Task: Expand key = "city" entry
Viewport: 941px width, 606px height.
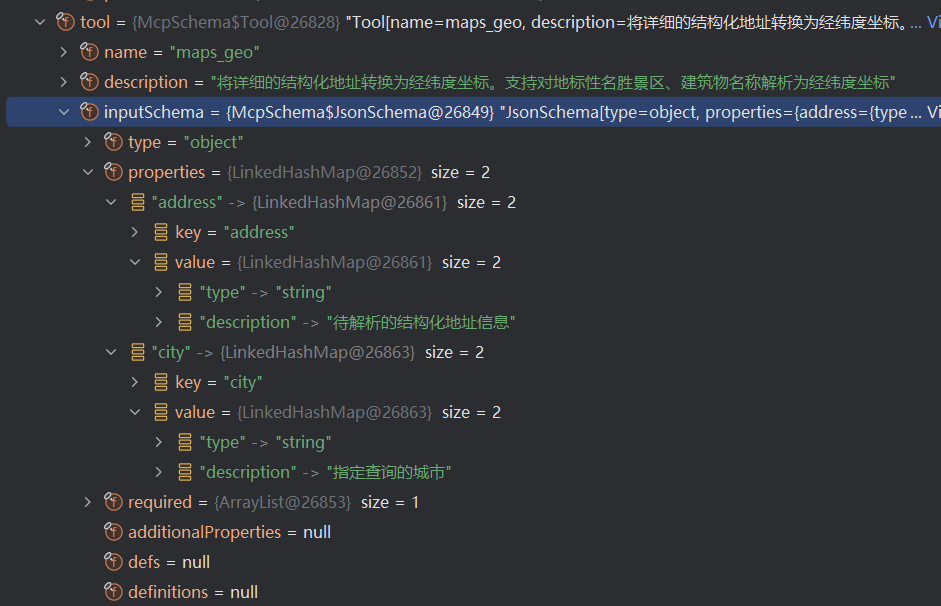Action: click(x=135, y=382)
